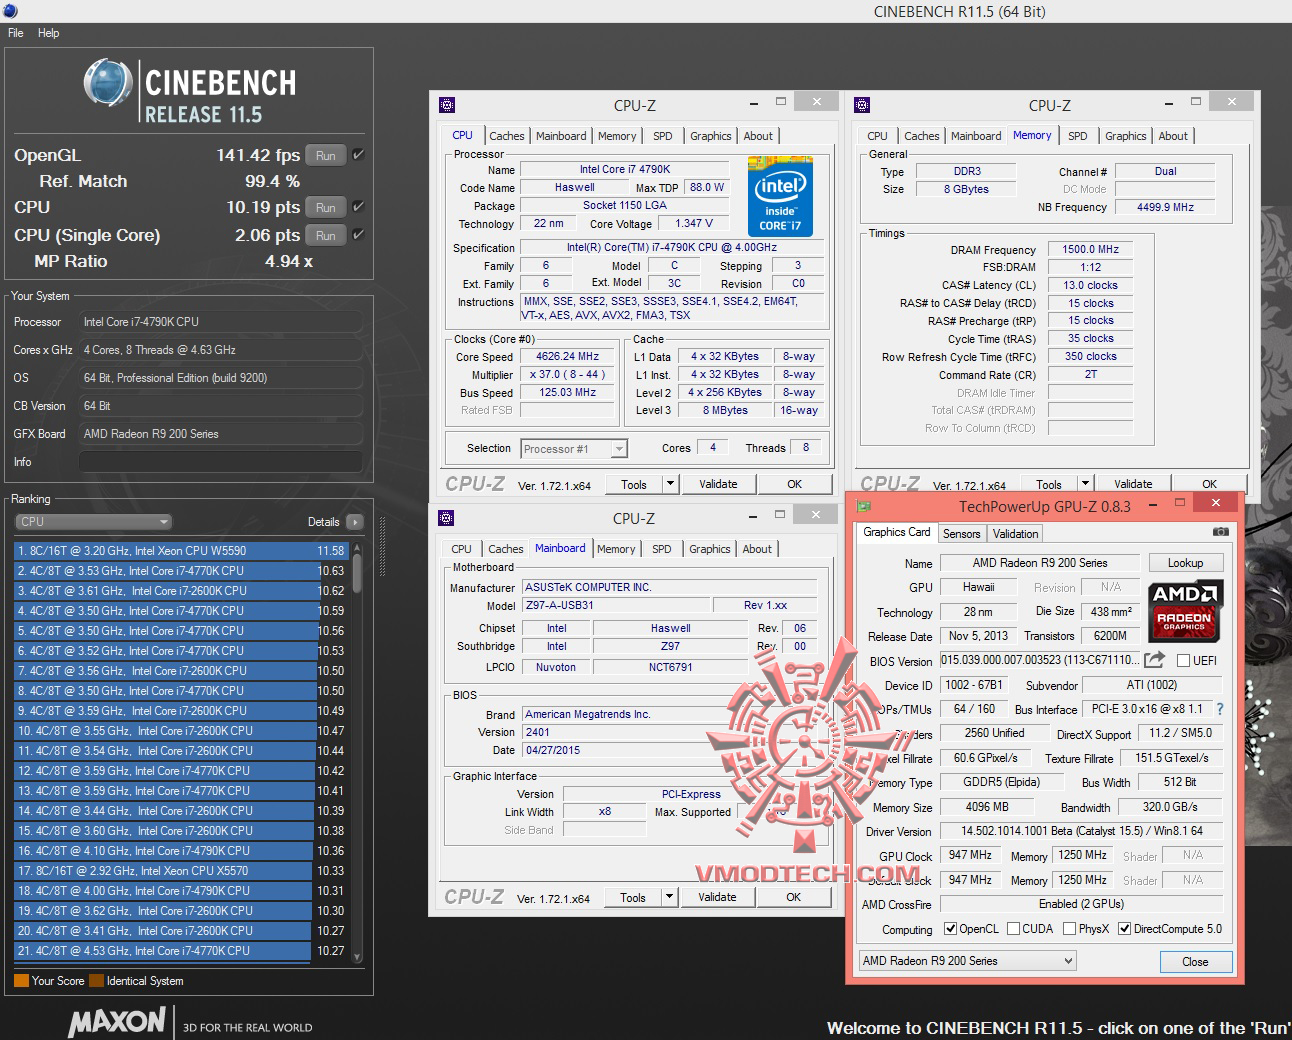
Task: Switch to SPD tab in the CPU-Z memory window
Action: pyautogui.click(x=1077, y=136)
